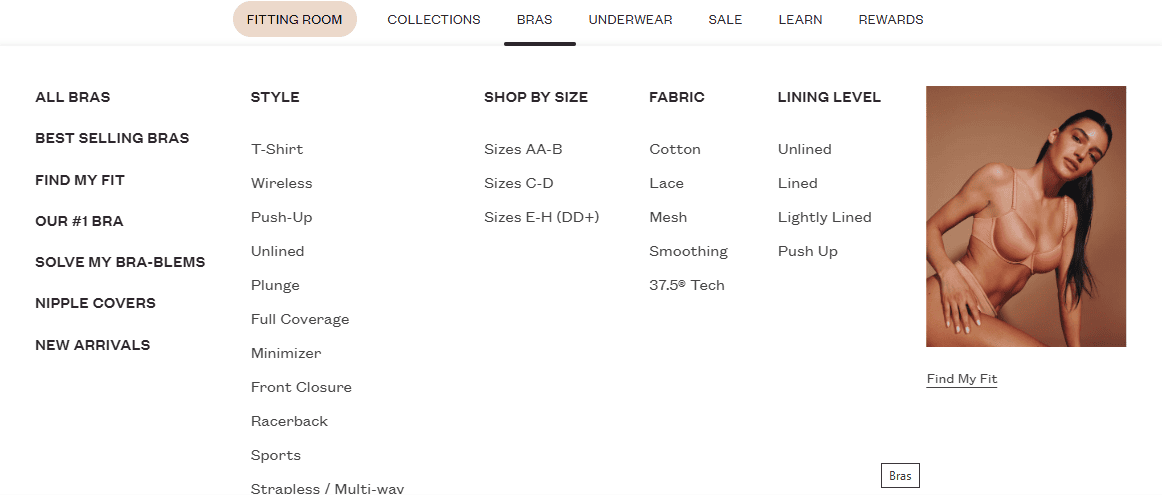Select the Underwear navigation item
The width and height of the screenshot is (1162, 495).
(630, 20)
